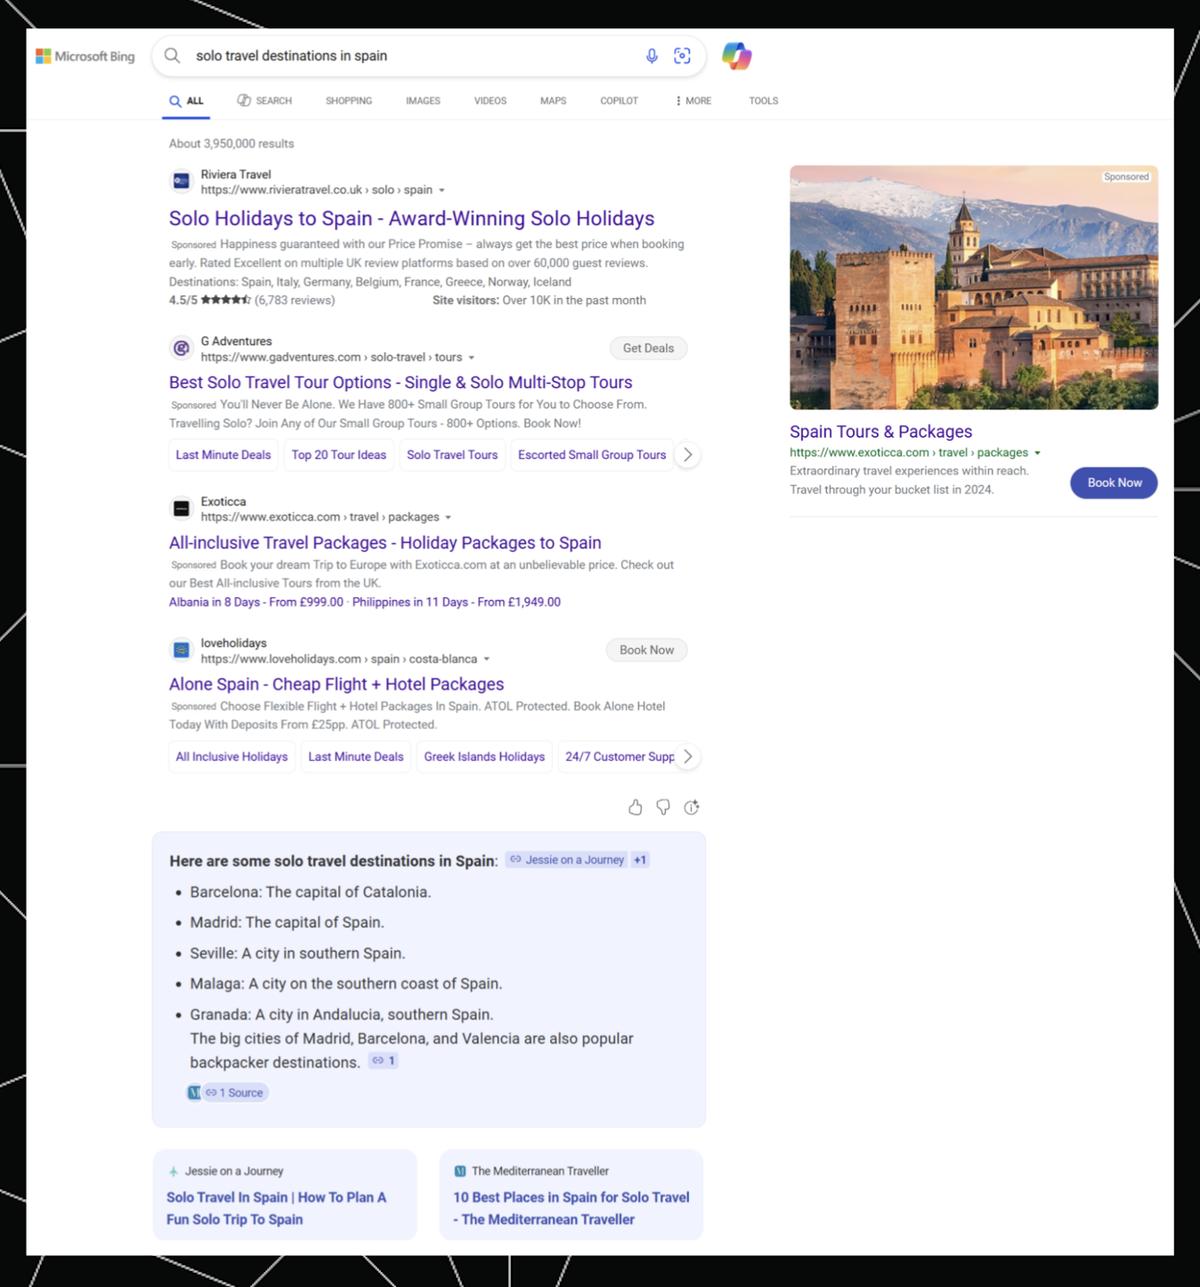
Task: Click the Alhambra sponsored image
Action: pos(973,288)
